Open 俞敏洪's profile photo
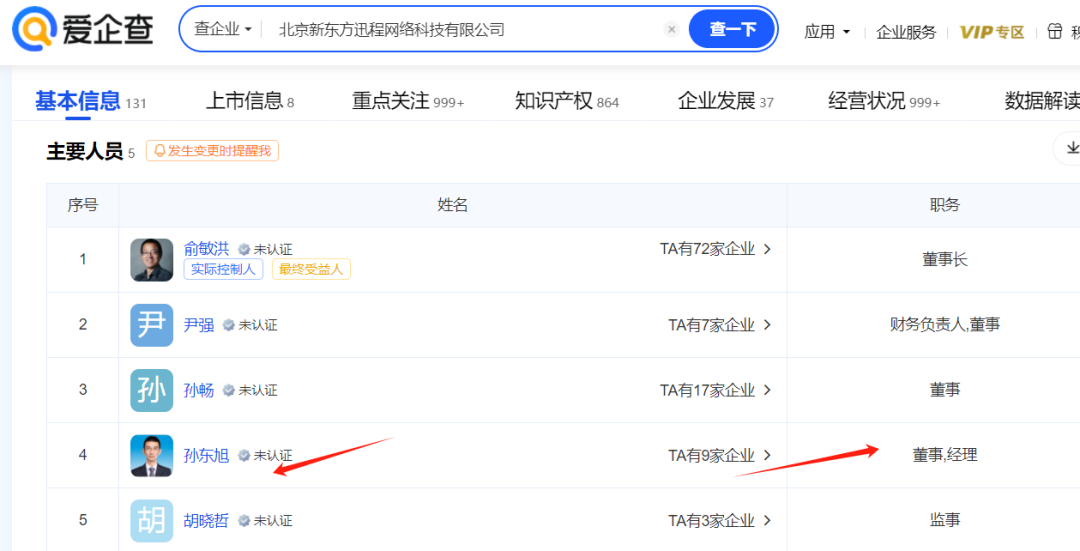This screenshot has width=1080, height=551. pyautogui.click(x=152, y=260)
